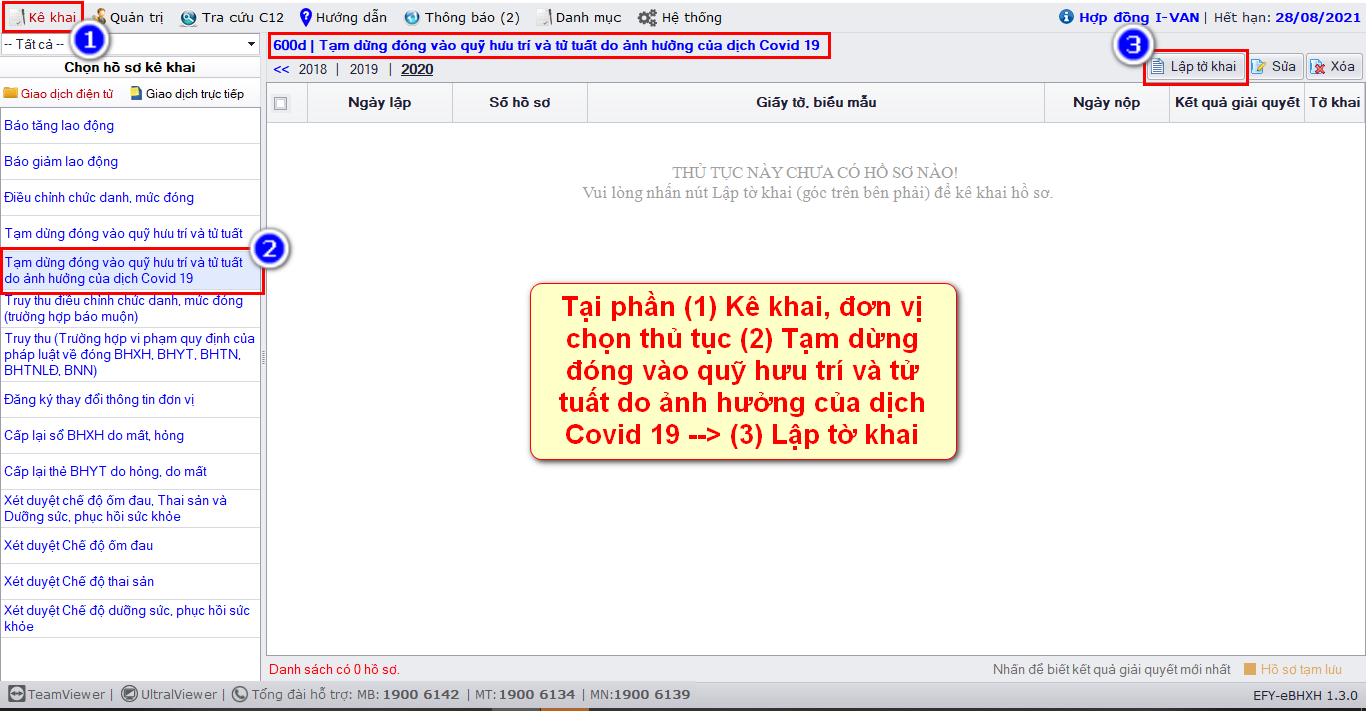
Task: Select year 2020
Action: (417, 69)
